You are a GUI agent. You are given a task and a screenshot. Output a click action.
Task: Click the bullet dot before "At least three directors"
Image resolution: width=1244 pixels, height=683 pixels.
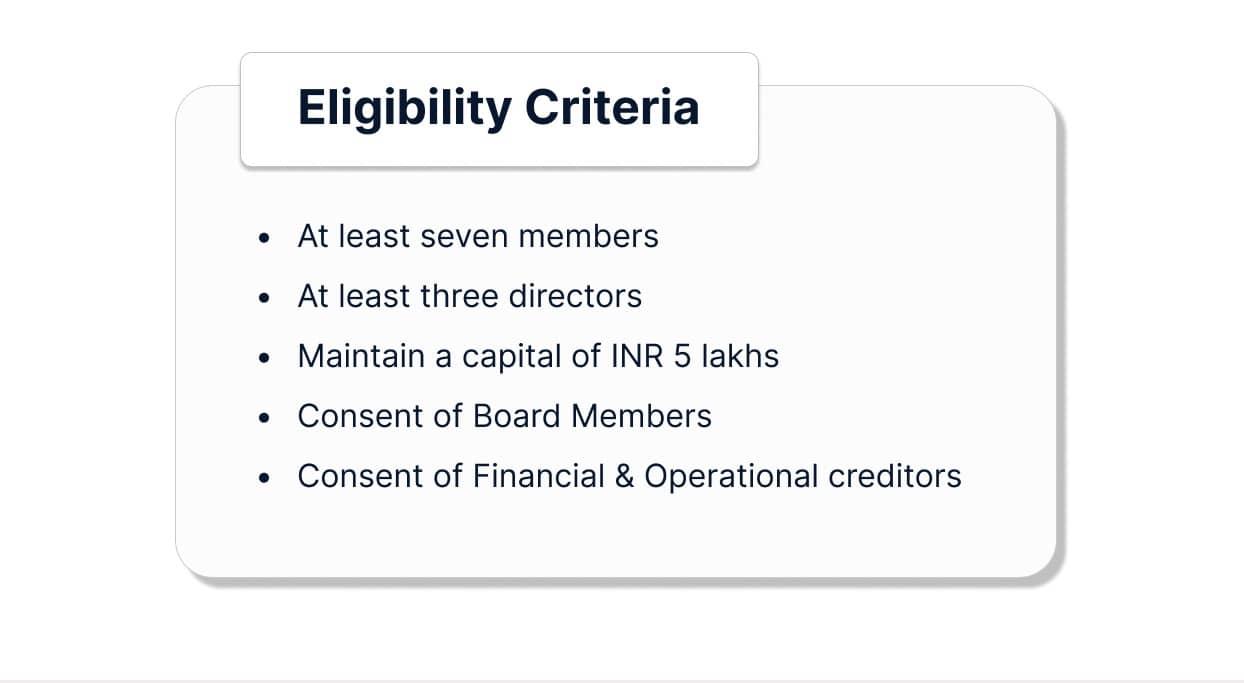pyautogui.click(x=264, y=298)
